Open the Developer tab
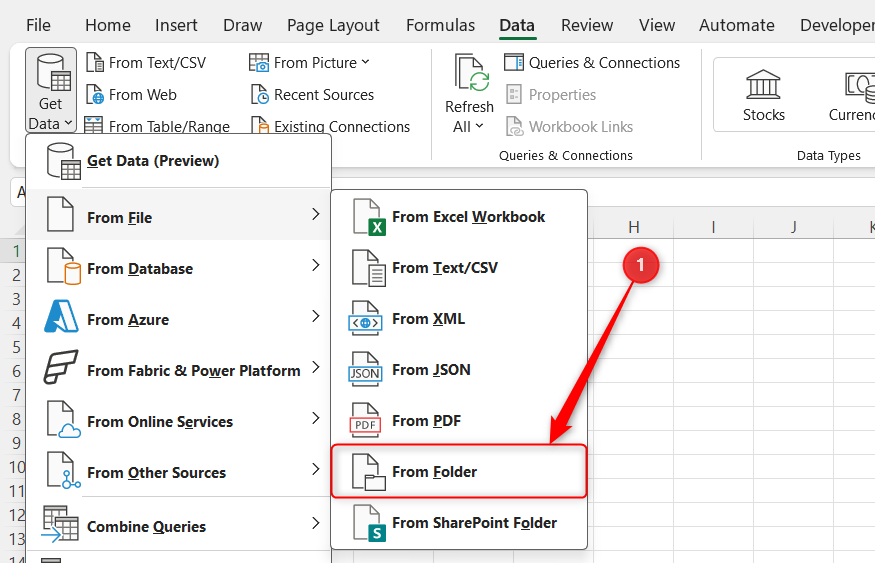Screen dimensions: 875x563 coord(837,25)
